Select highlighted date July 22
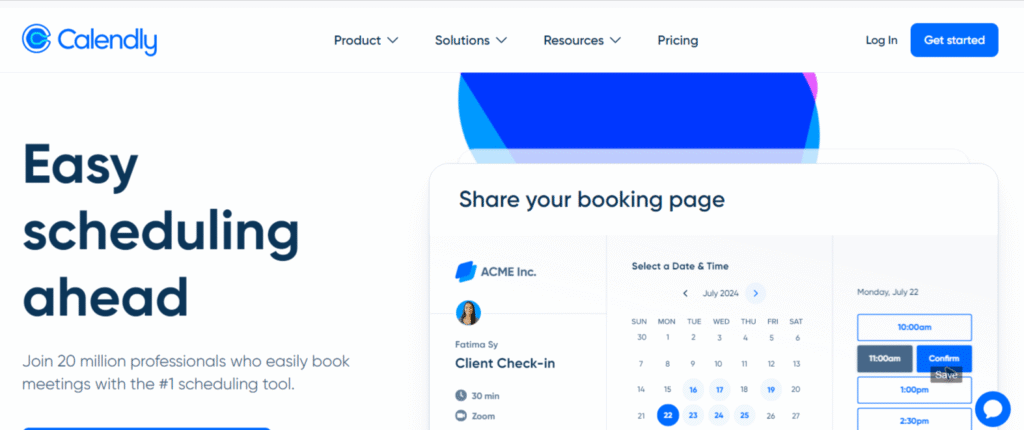Viewport: 1024px width, 430px height. click(667, 415)
